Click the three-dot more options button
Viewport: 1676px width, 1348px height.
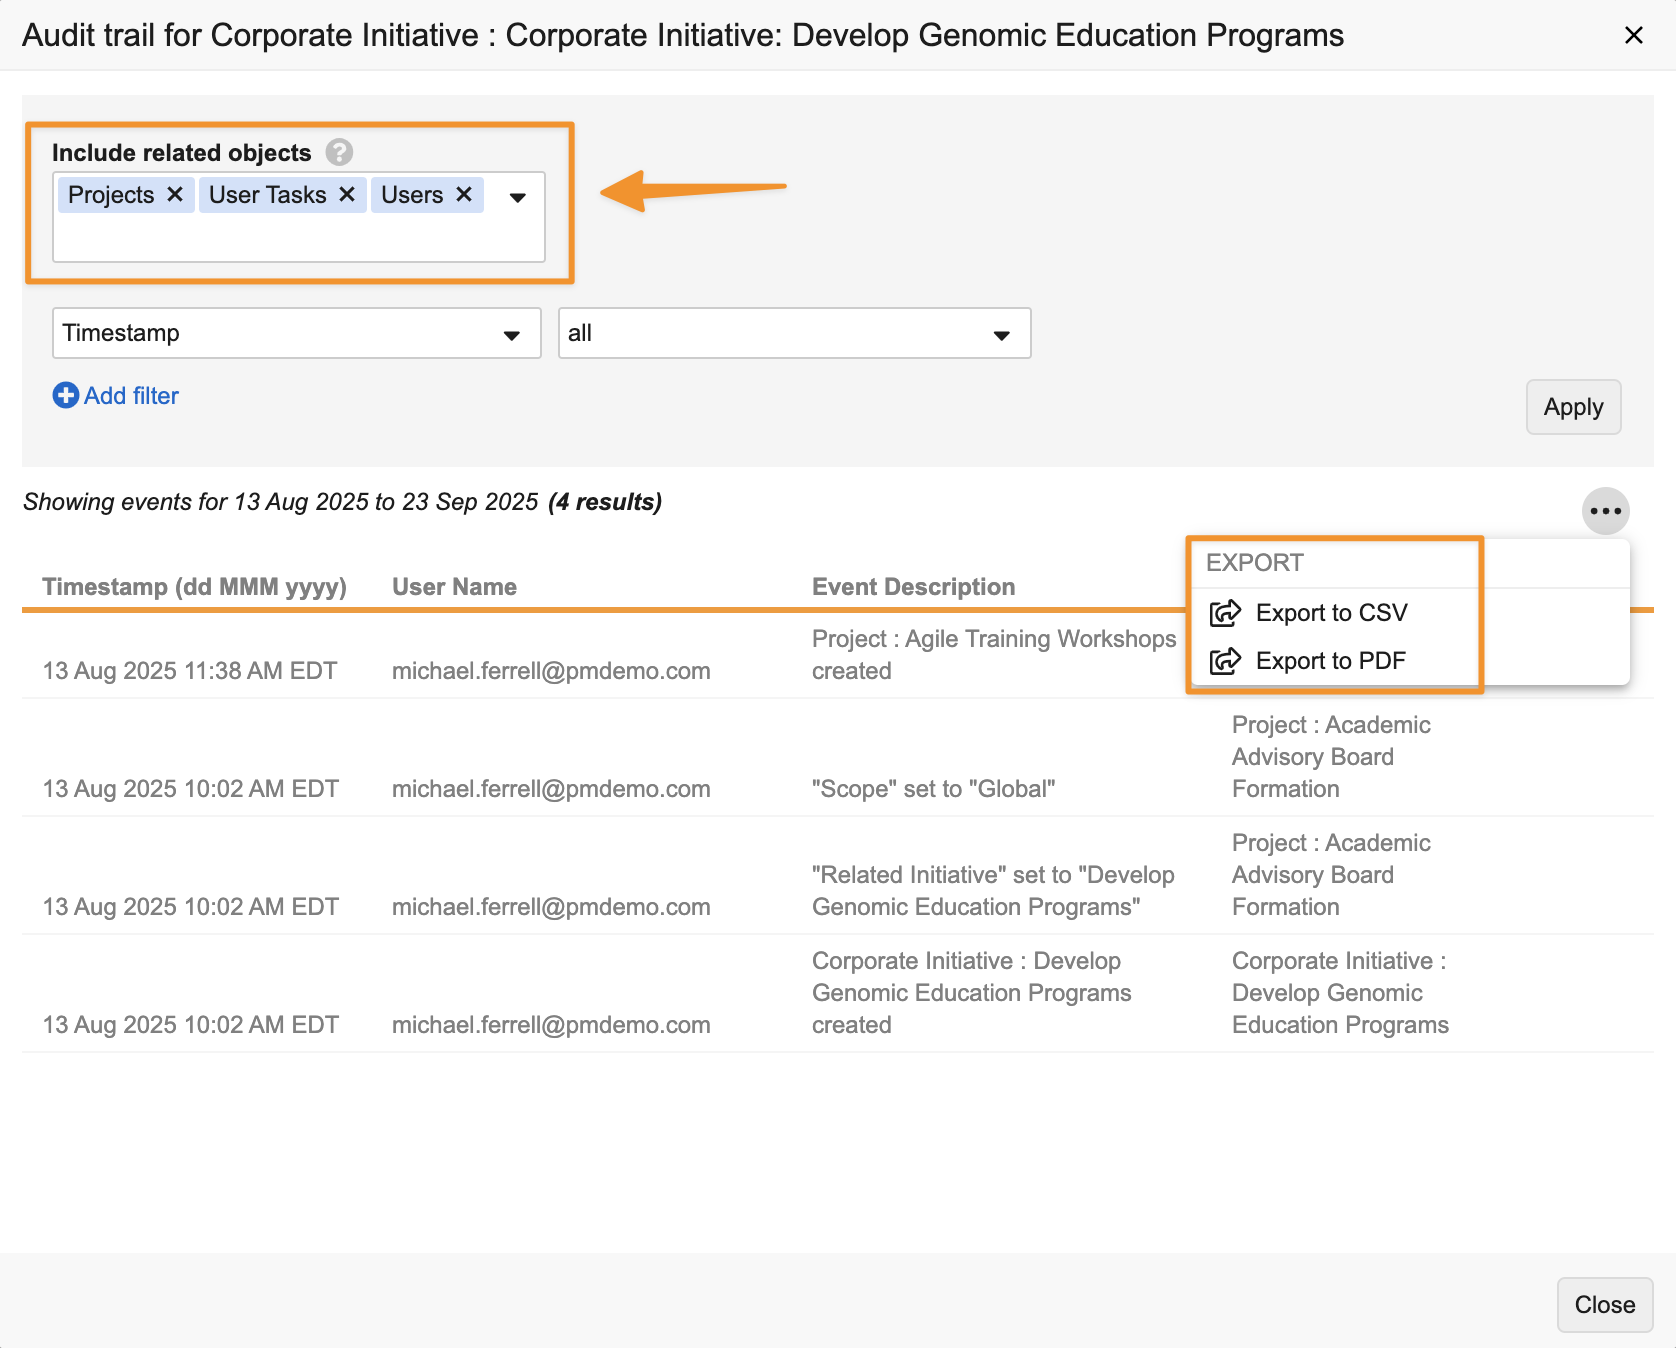tap(1605, 511)
